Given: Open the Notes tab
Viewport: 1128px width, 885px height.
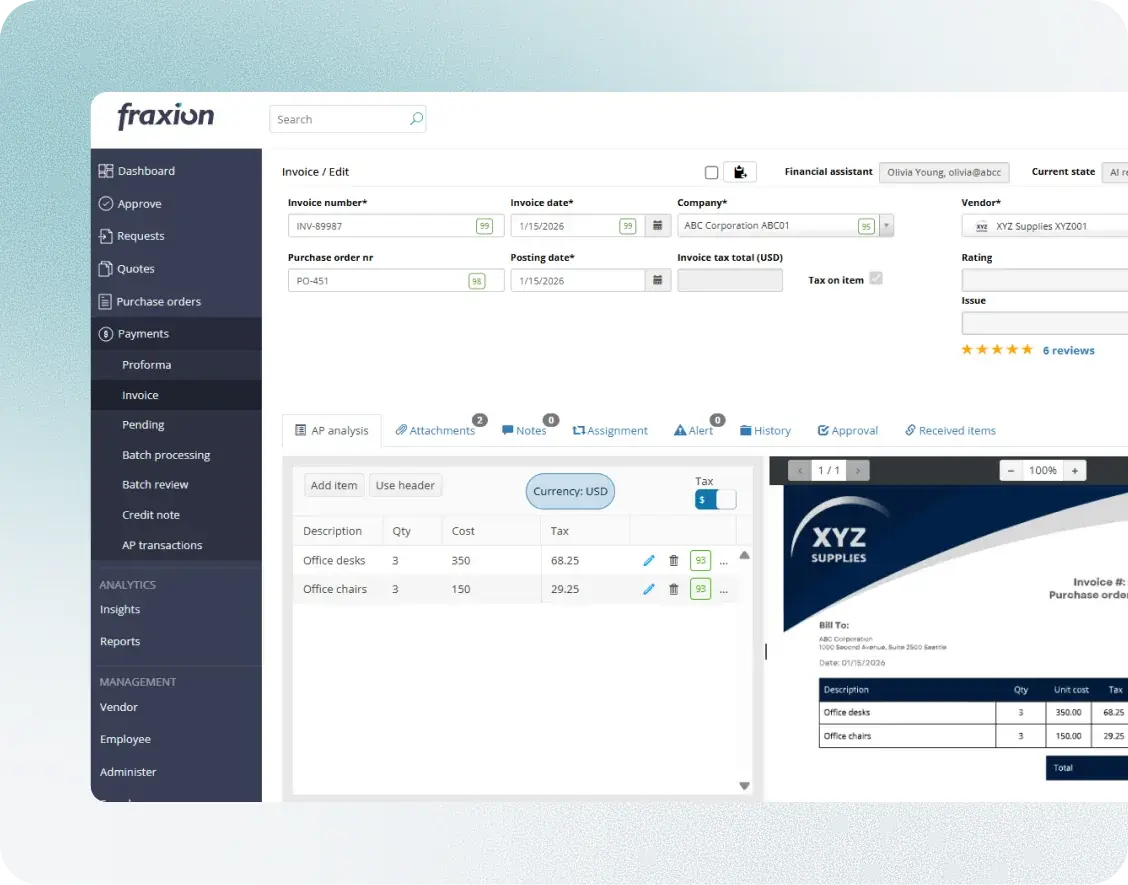Looking at the screenshot, I should 524,430.
